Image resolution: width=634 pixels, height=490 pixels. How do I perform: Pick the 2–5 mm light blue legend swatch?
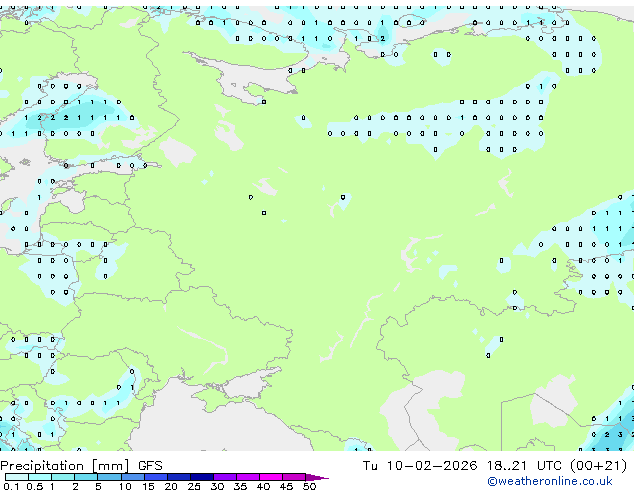tap(86, 477)
